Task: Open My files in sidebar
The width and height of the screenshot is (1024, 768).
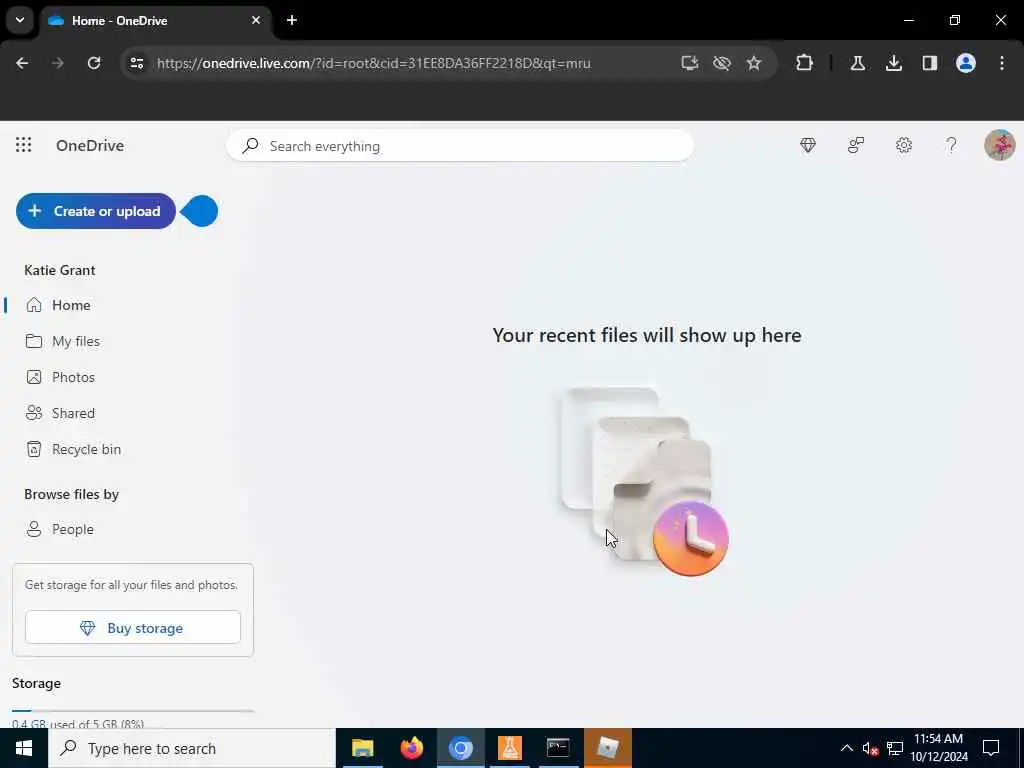Action: pyautogui.click(x=63, y=341)
